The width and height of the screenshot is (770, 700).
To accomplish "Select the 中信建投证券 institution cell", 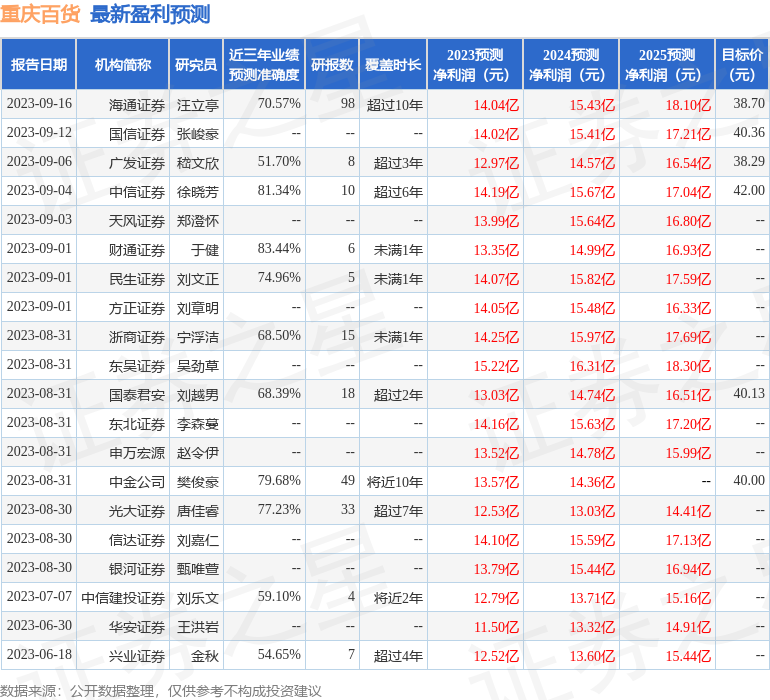I will 123,598.
